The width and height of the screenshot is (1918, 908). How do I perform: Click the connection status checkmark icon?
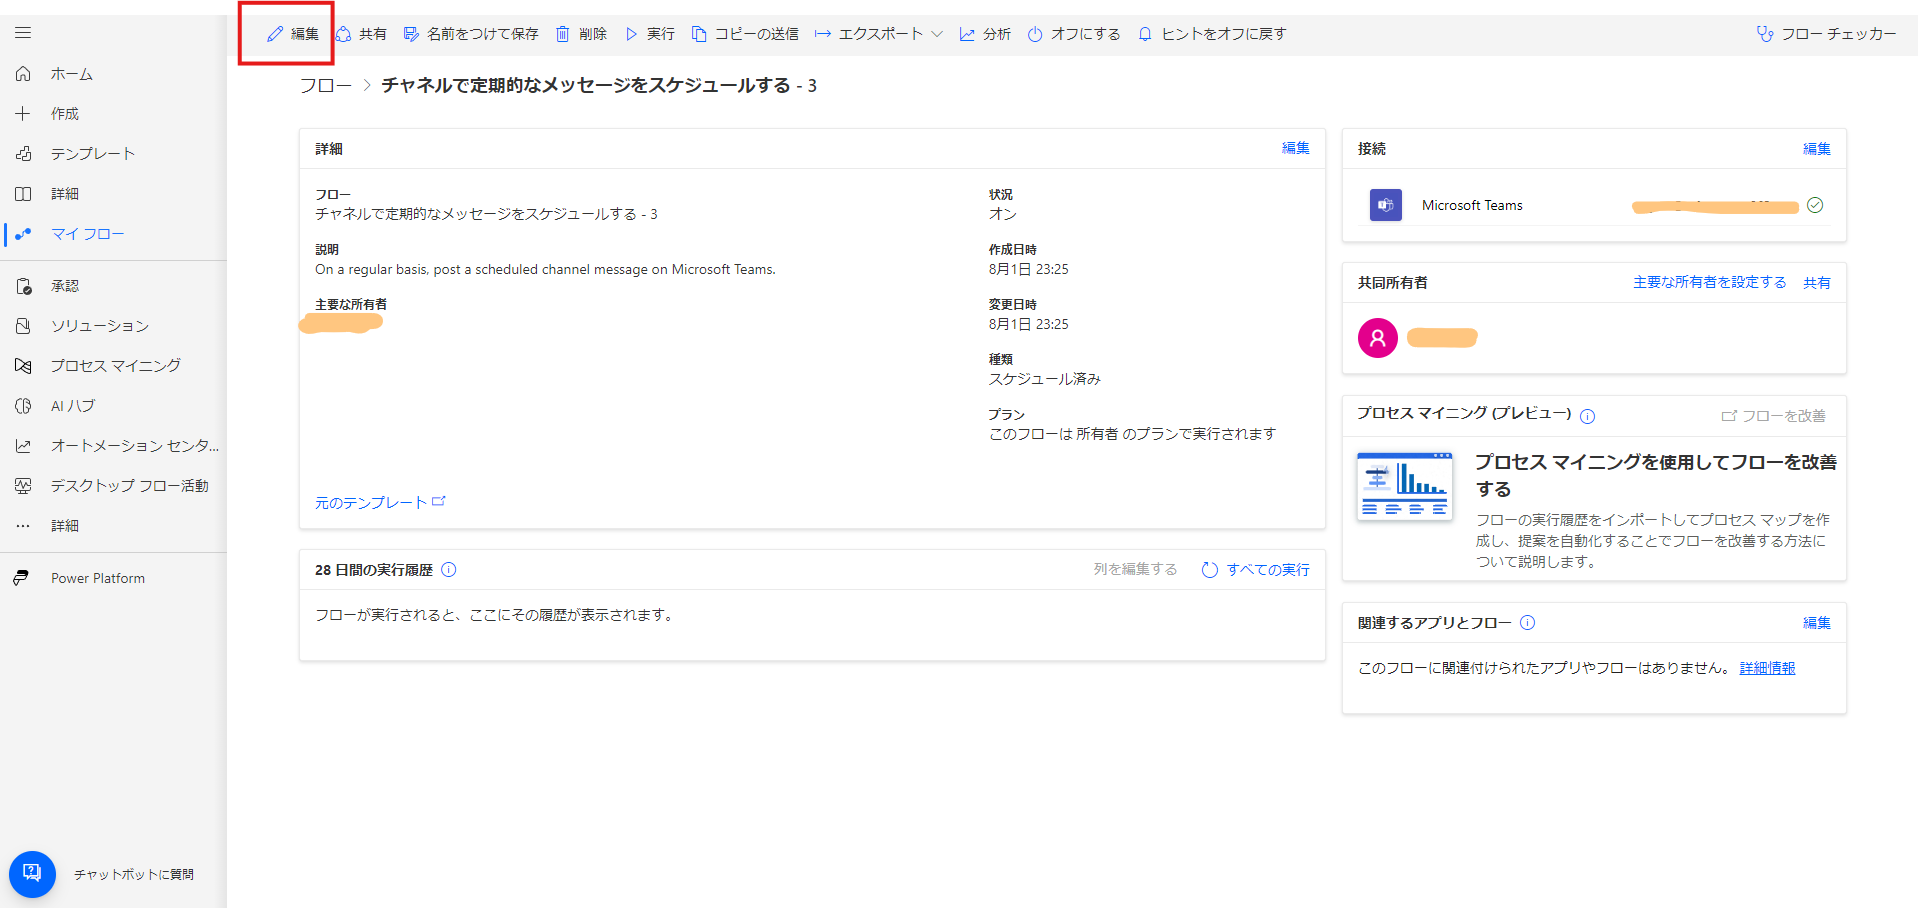pos(1815,205)
